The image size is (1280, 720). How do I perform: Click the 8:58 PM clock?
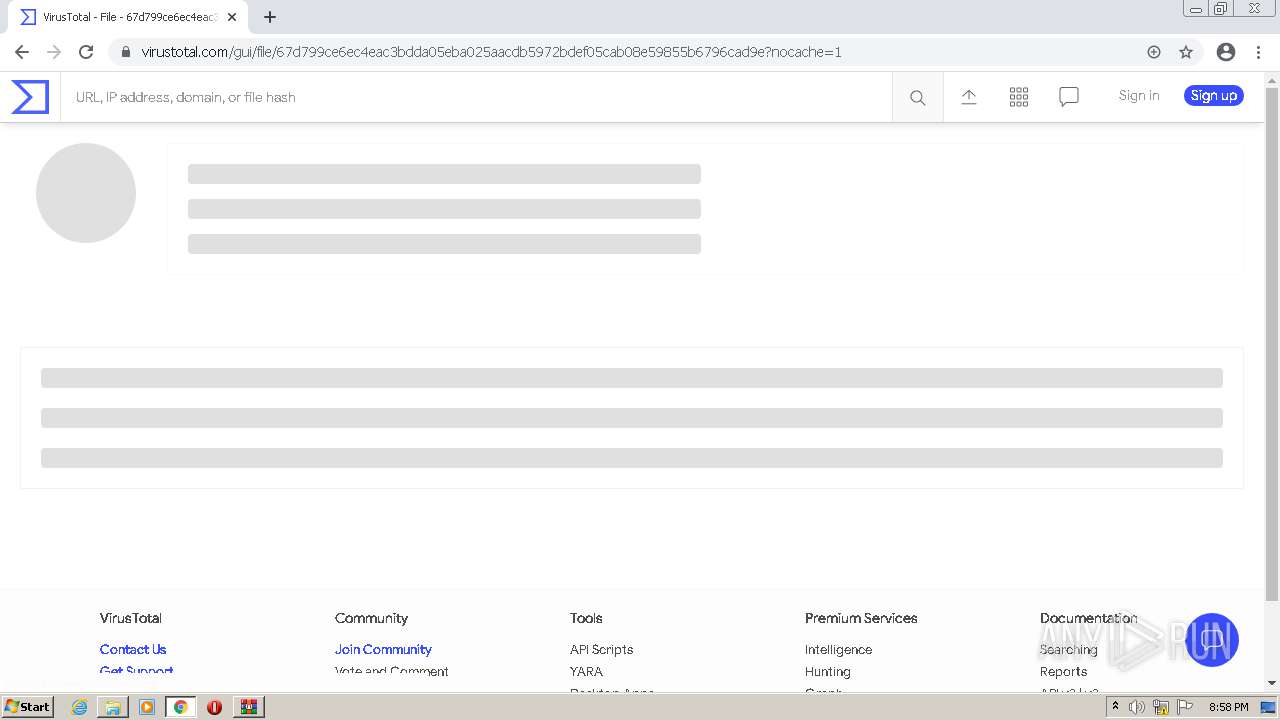point(1228,707)
